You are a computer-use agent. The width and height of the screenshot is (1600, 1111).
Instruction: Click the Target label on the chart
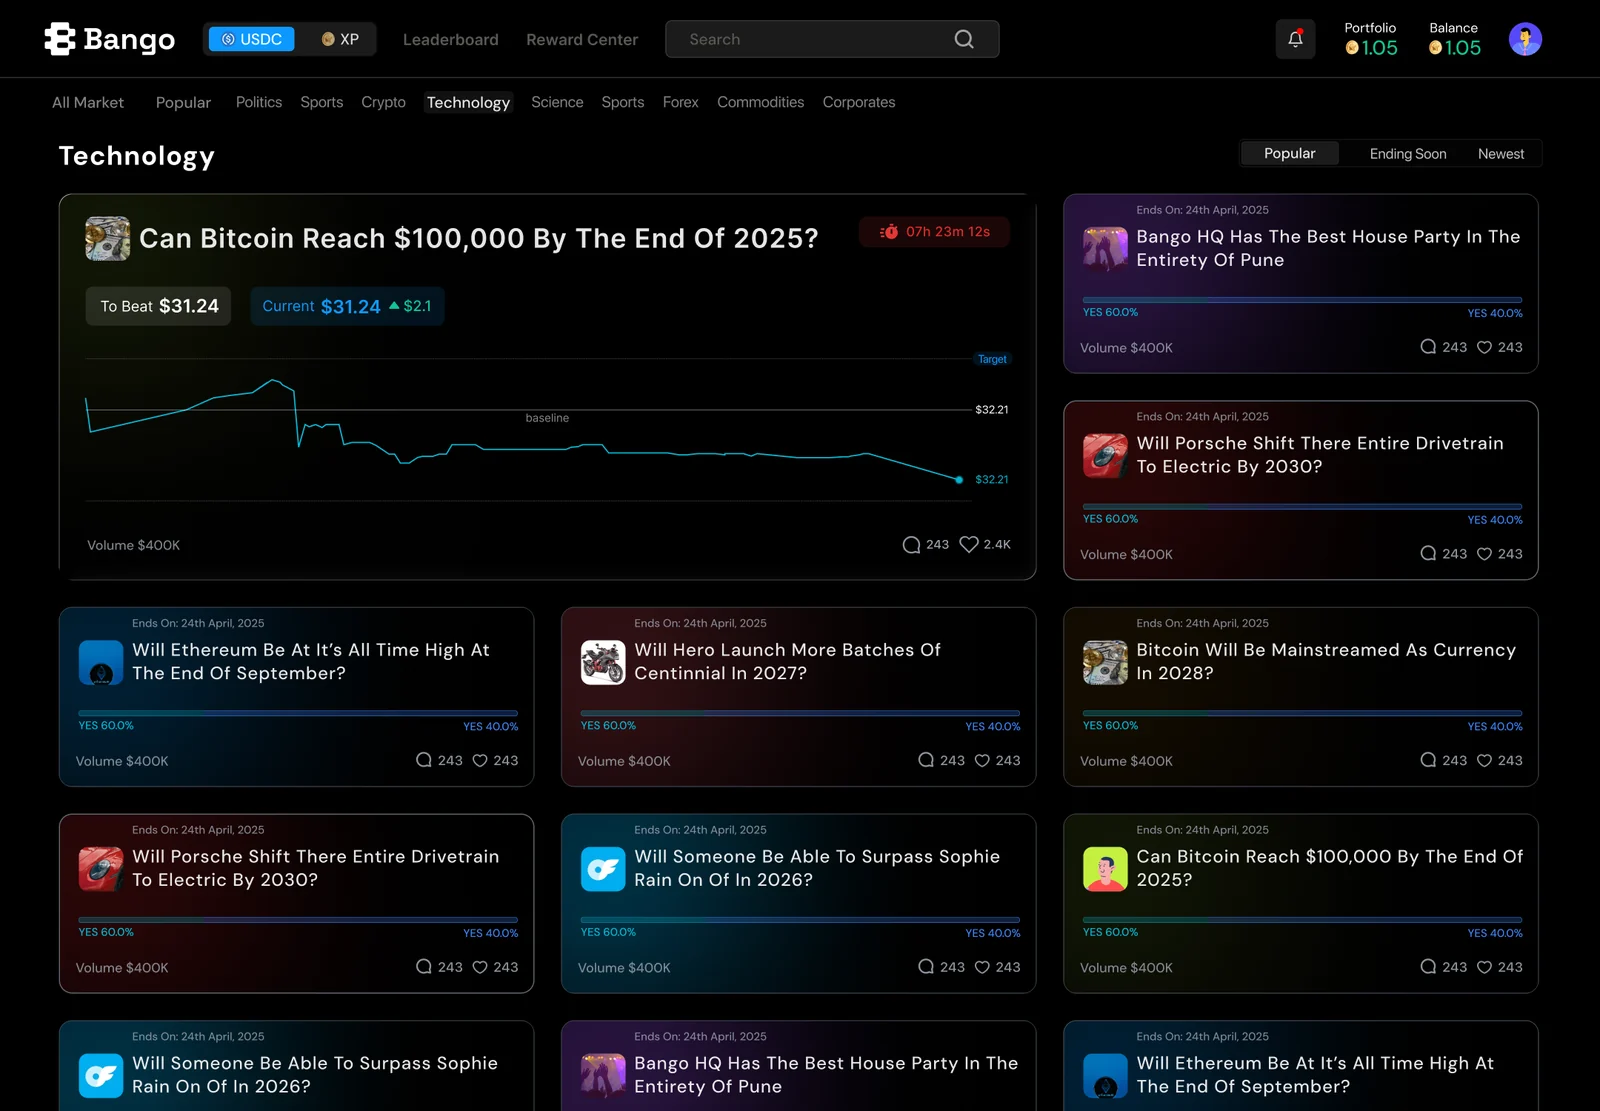[992, 359]
